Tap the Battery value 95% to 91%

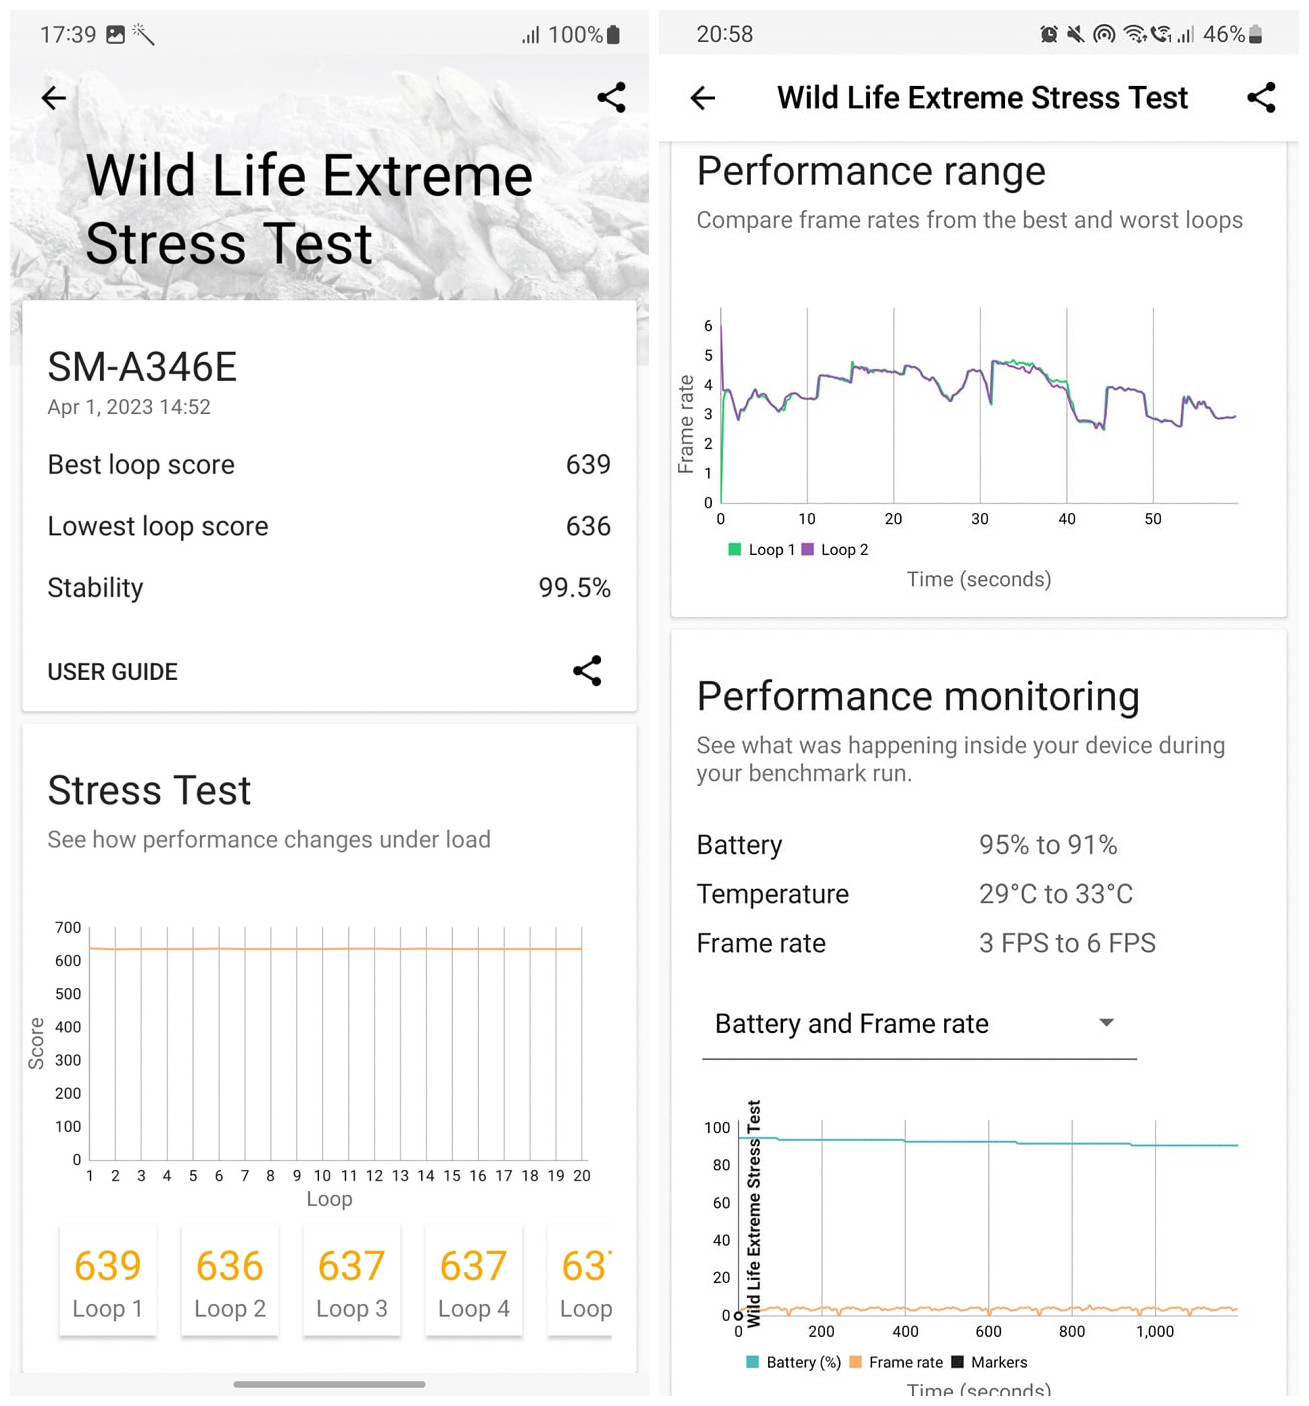[x=1048, y=845]
